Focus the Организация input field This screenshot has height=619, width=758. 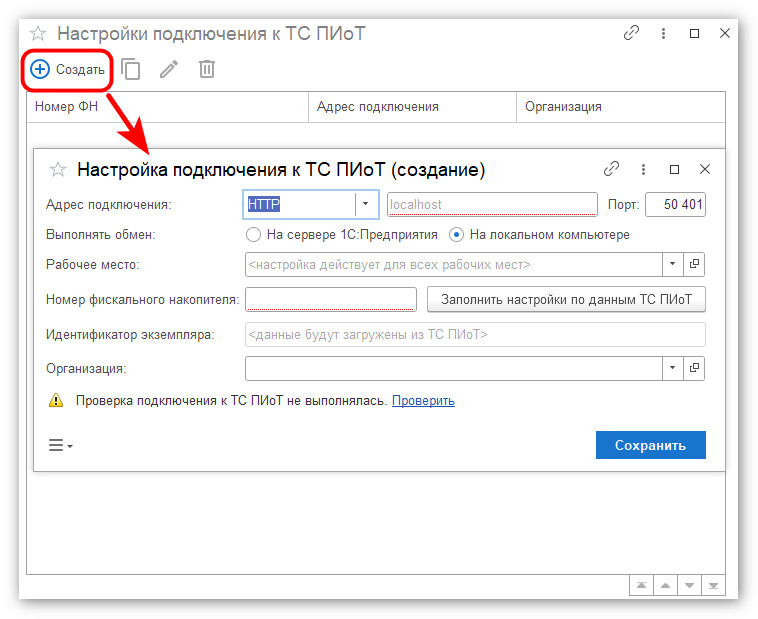[453, 368]
